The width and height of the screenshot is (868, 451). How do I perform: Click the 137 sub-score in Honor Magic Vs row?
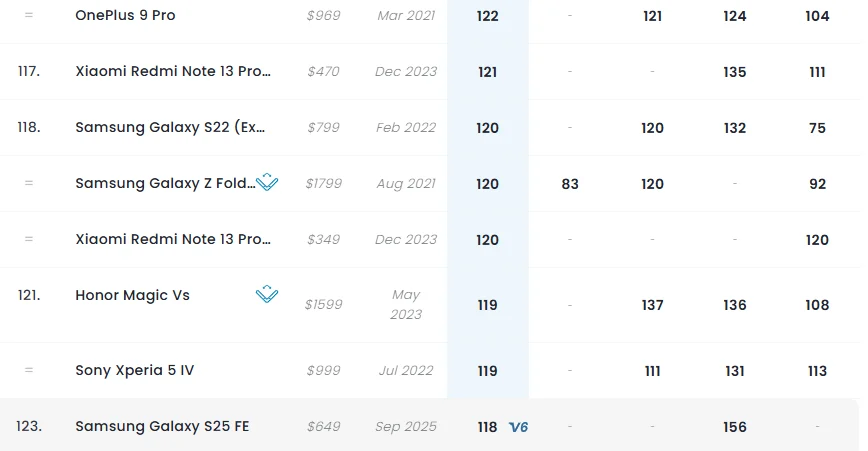(652, 305)
